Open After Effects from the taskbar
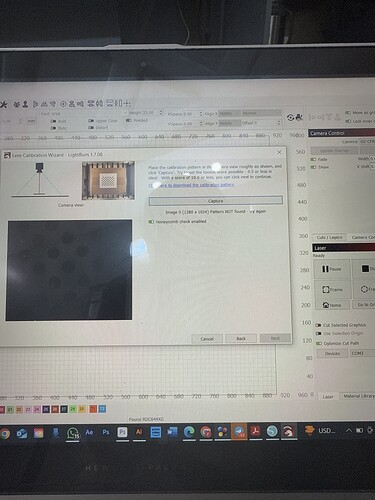 pyautogui.click(x=89, y=432)
